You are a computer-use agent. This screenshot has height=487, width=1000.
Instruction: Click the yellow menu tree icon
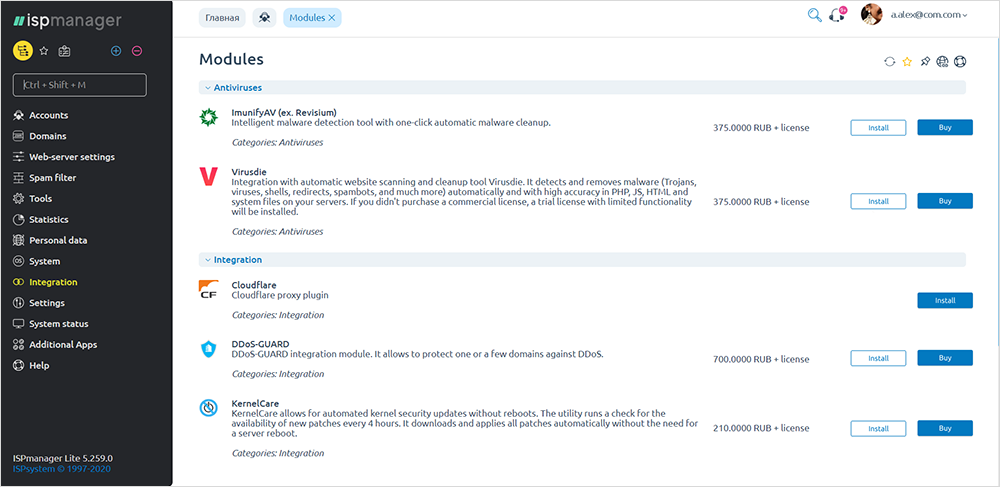coord(23,50)
